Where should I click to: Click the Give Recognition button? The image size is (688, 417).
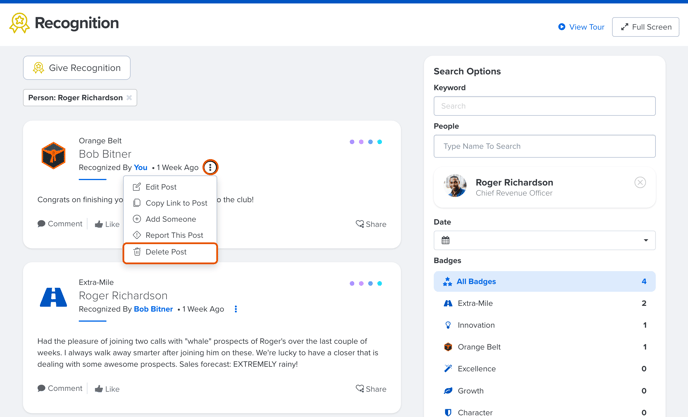click(x=77, y=68)
